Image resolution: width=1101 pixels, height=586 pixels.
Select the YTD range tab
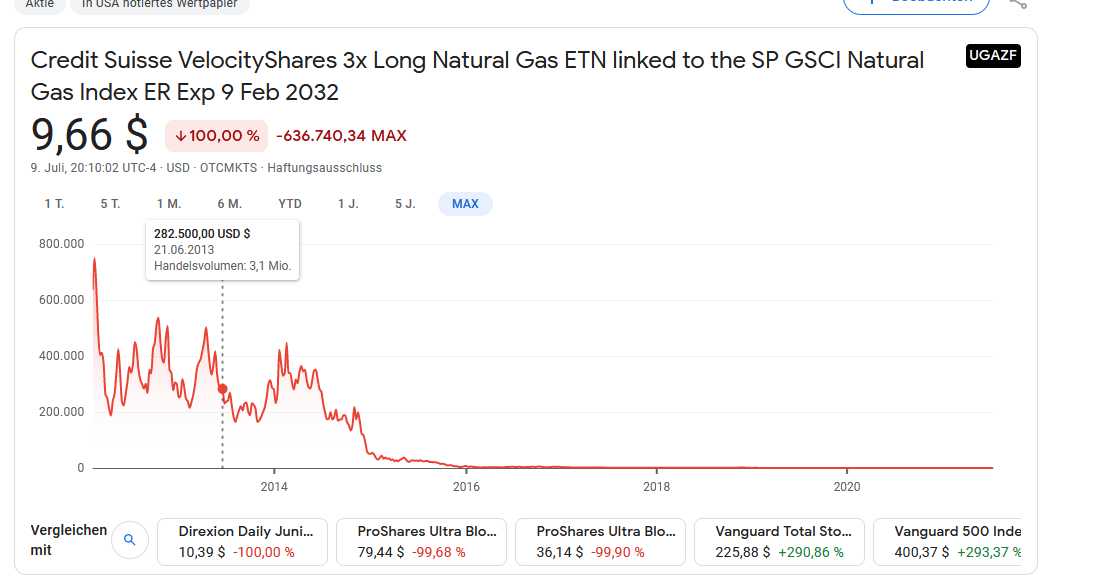[x=290, y=204]
